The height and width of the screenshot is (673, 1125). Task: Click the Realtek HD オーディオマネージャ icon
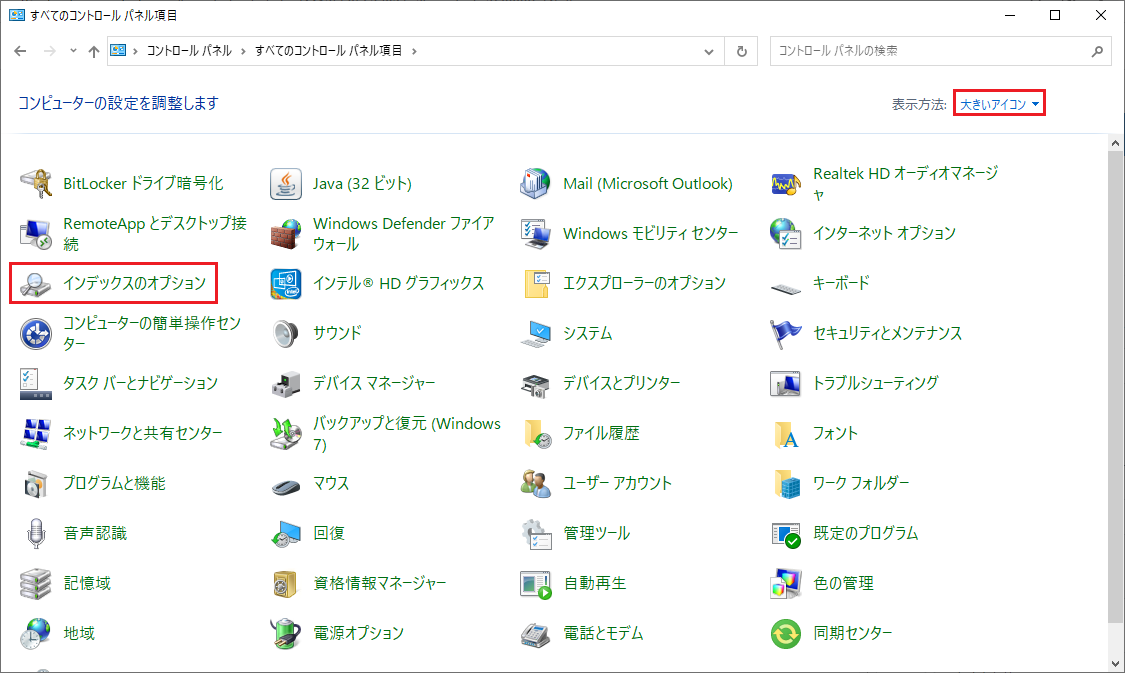click(x=786, y=184)
